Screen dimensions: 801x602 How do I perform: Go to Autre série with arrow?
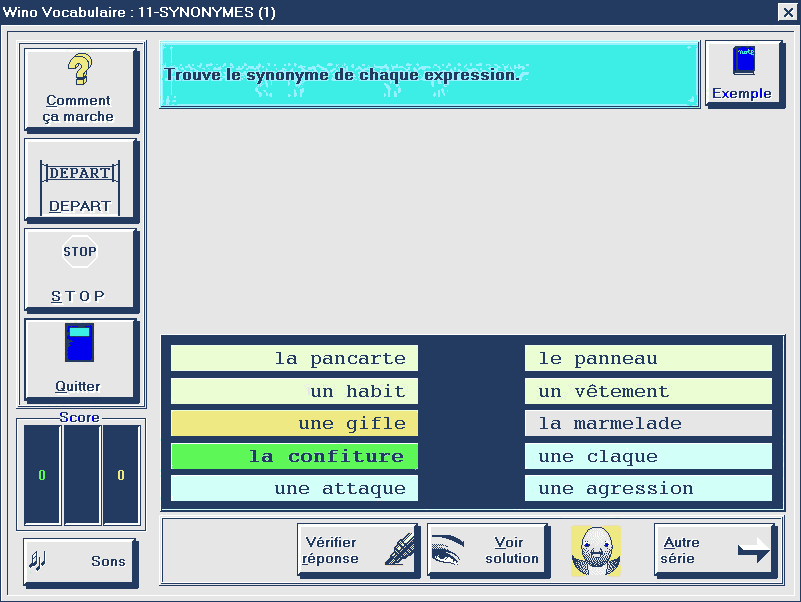(x=715, y=550)
